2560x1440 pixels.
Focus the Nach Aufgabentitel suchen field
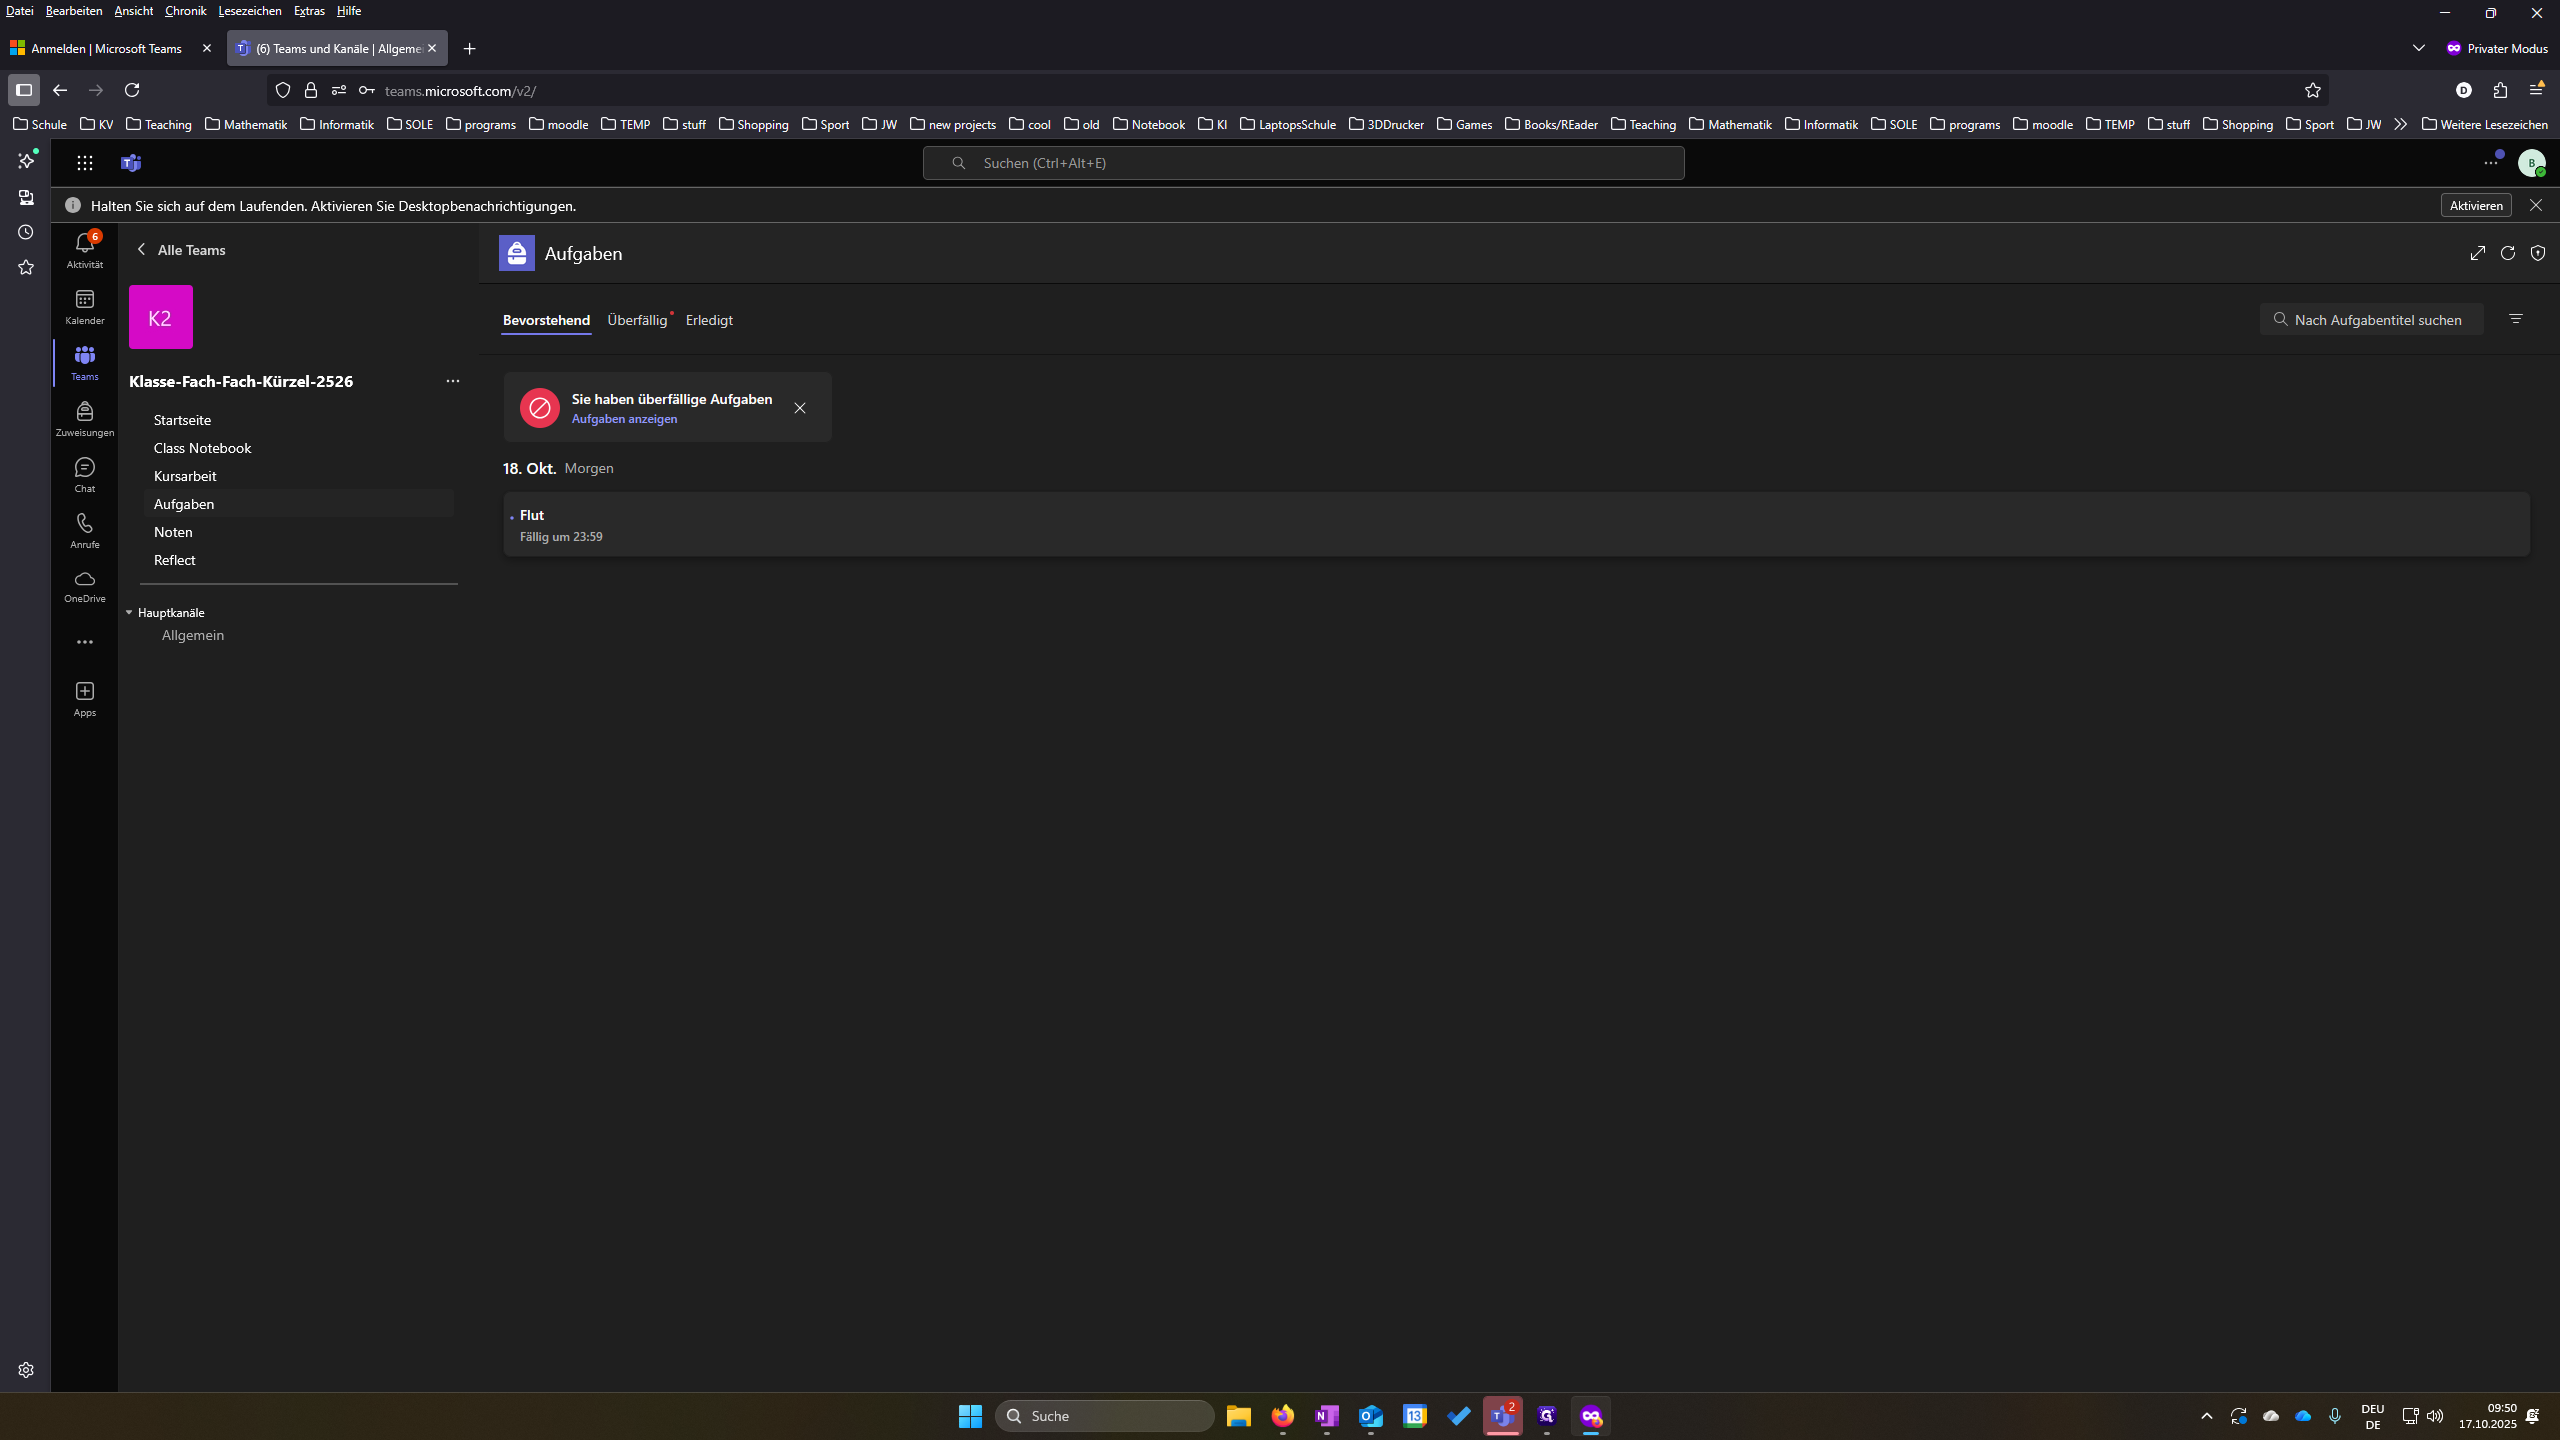click(x=2371, y=320)
